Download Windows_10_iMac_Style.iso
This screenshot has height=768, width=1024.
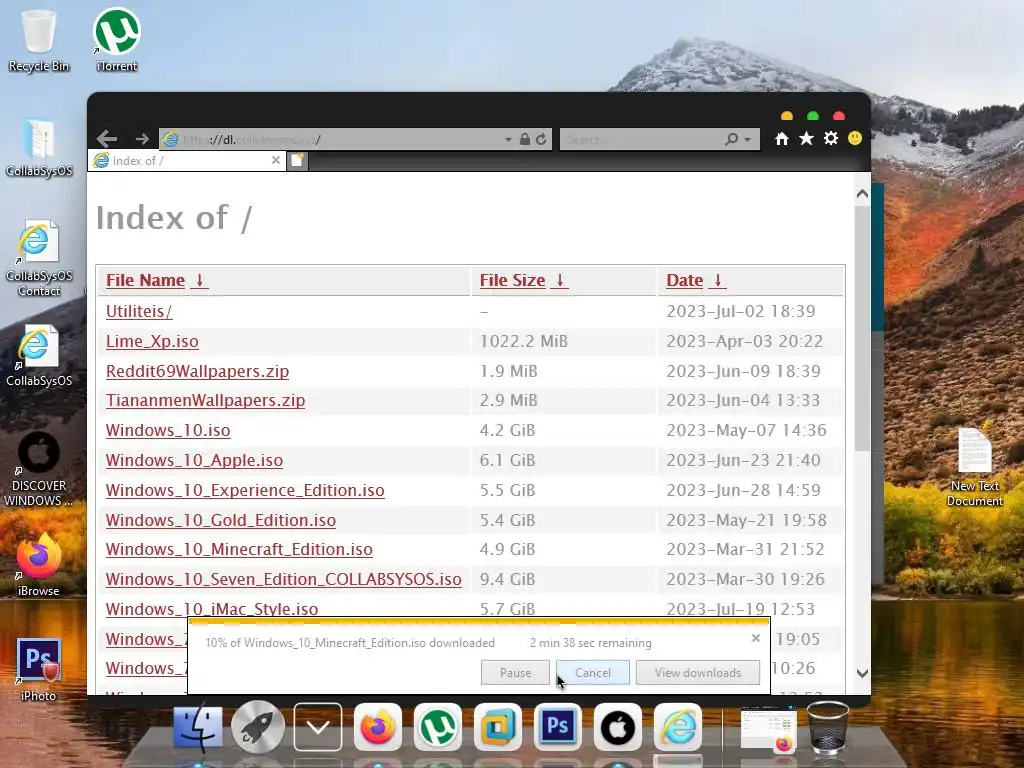pos(212,609)
